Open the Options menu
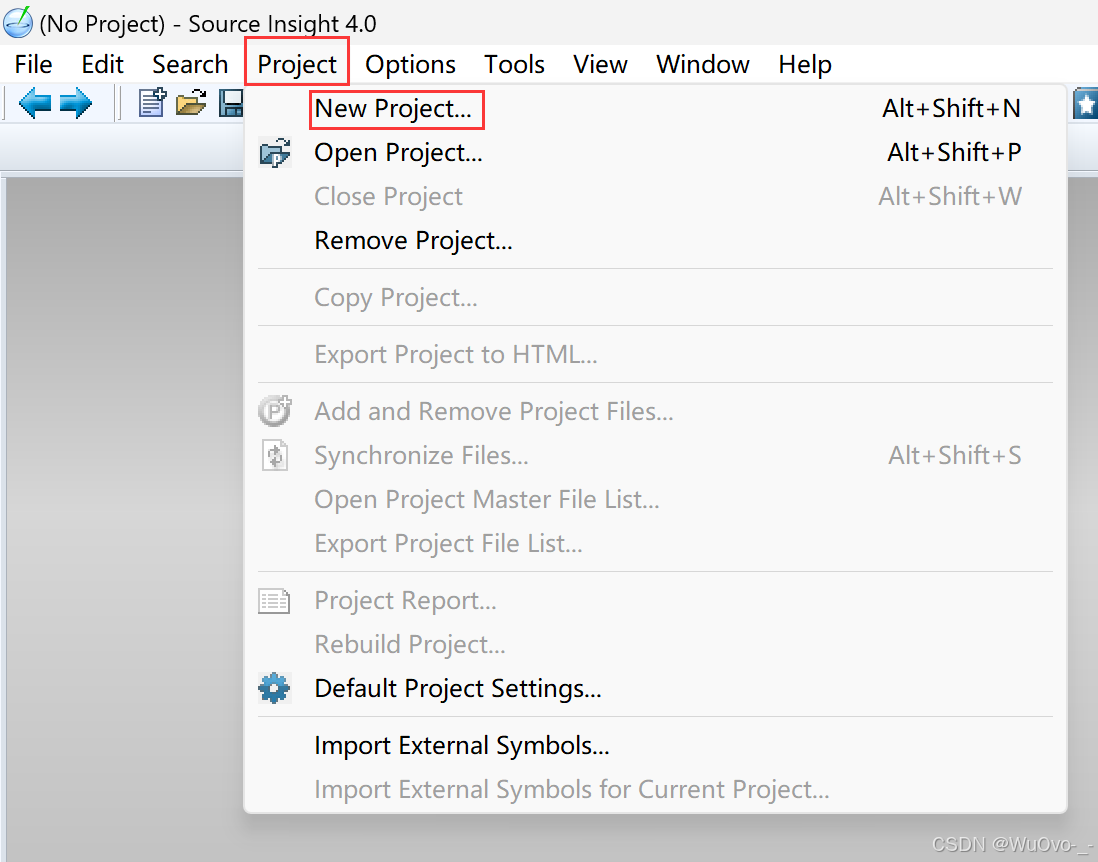Image resolution: width=1098 pixels, height=862 pixels. [410, 64]
